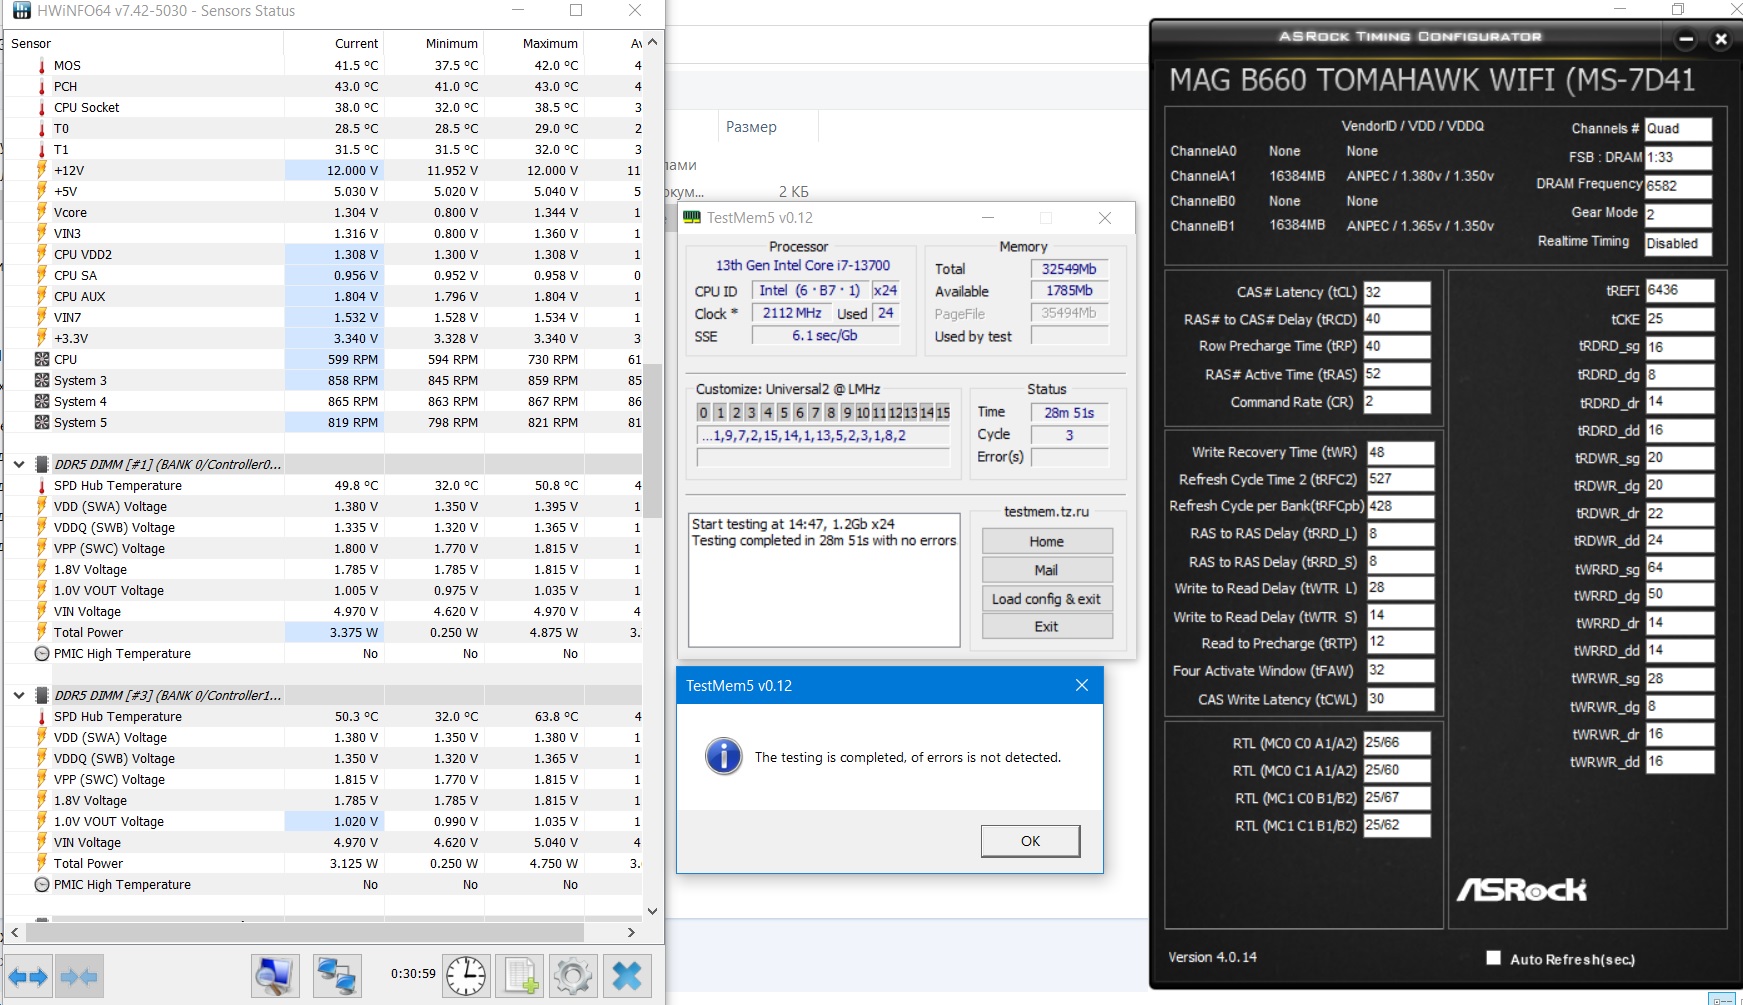This screenshot has width=1743, height=1005.
Task: Click the Minimum column header in HWiNFO
Action: coord(434,44)
